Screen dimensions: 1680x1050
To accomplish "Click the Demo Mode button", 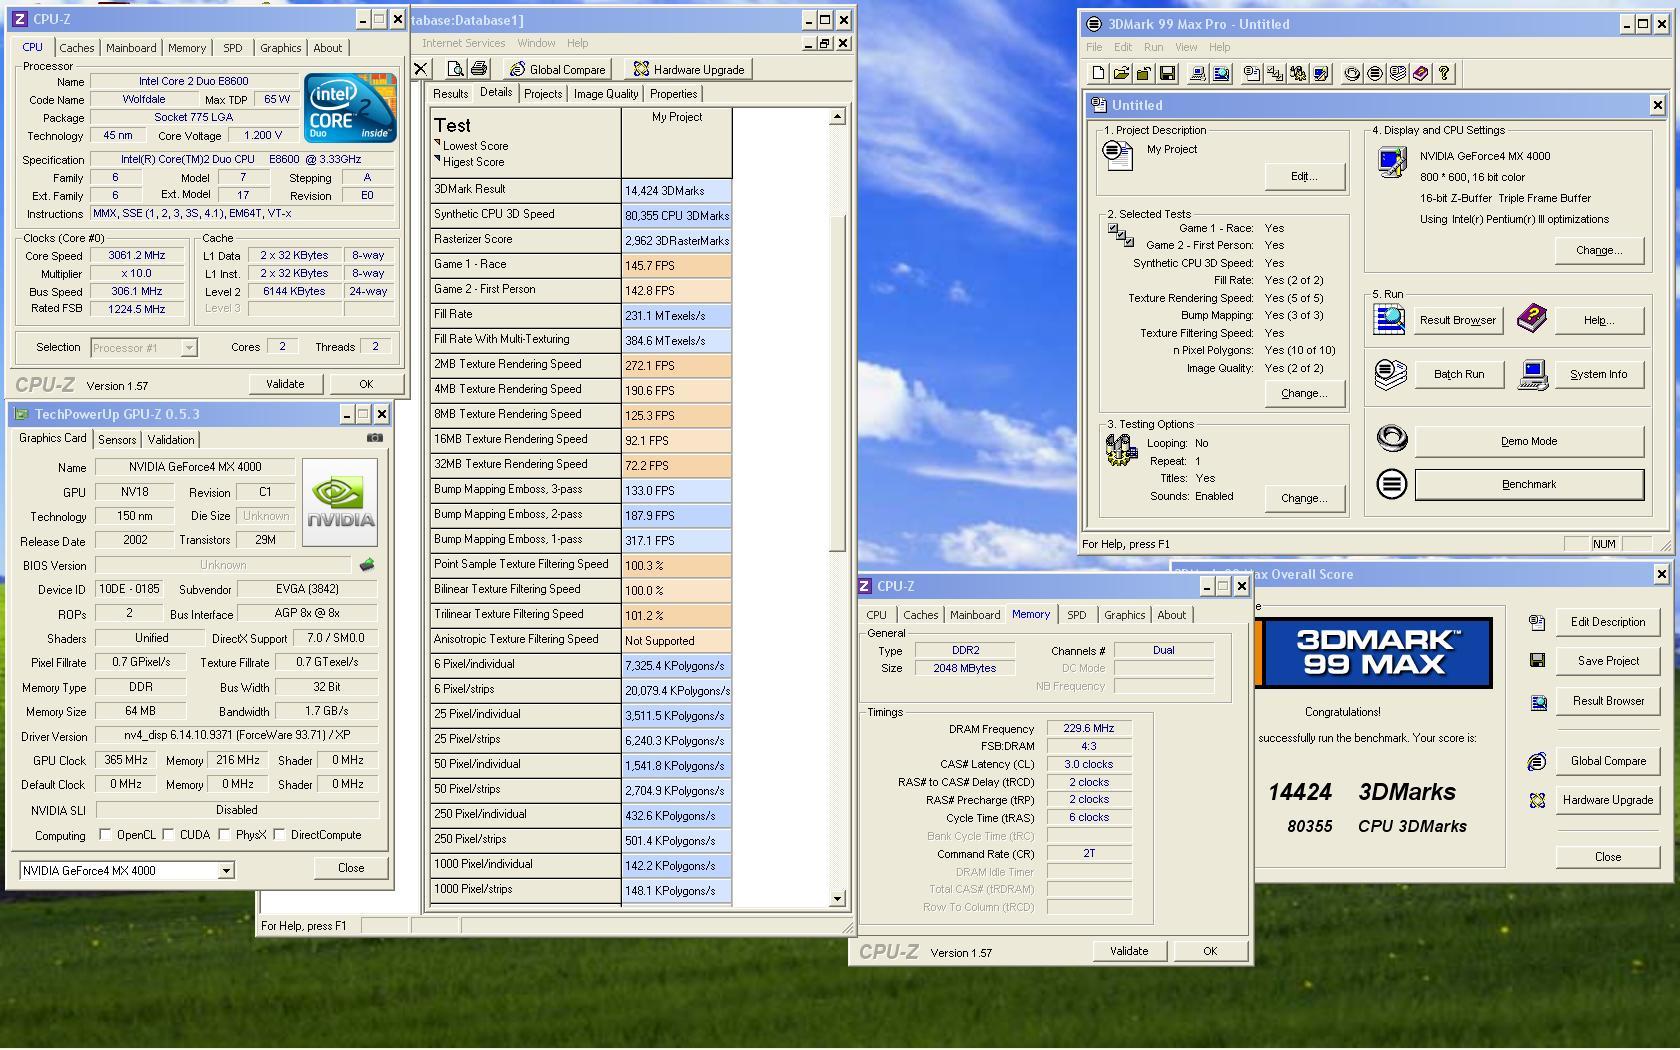I will coord(1529,441).
